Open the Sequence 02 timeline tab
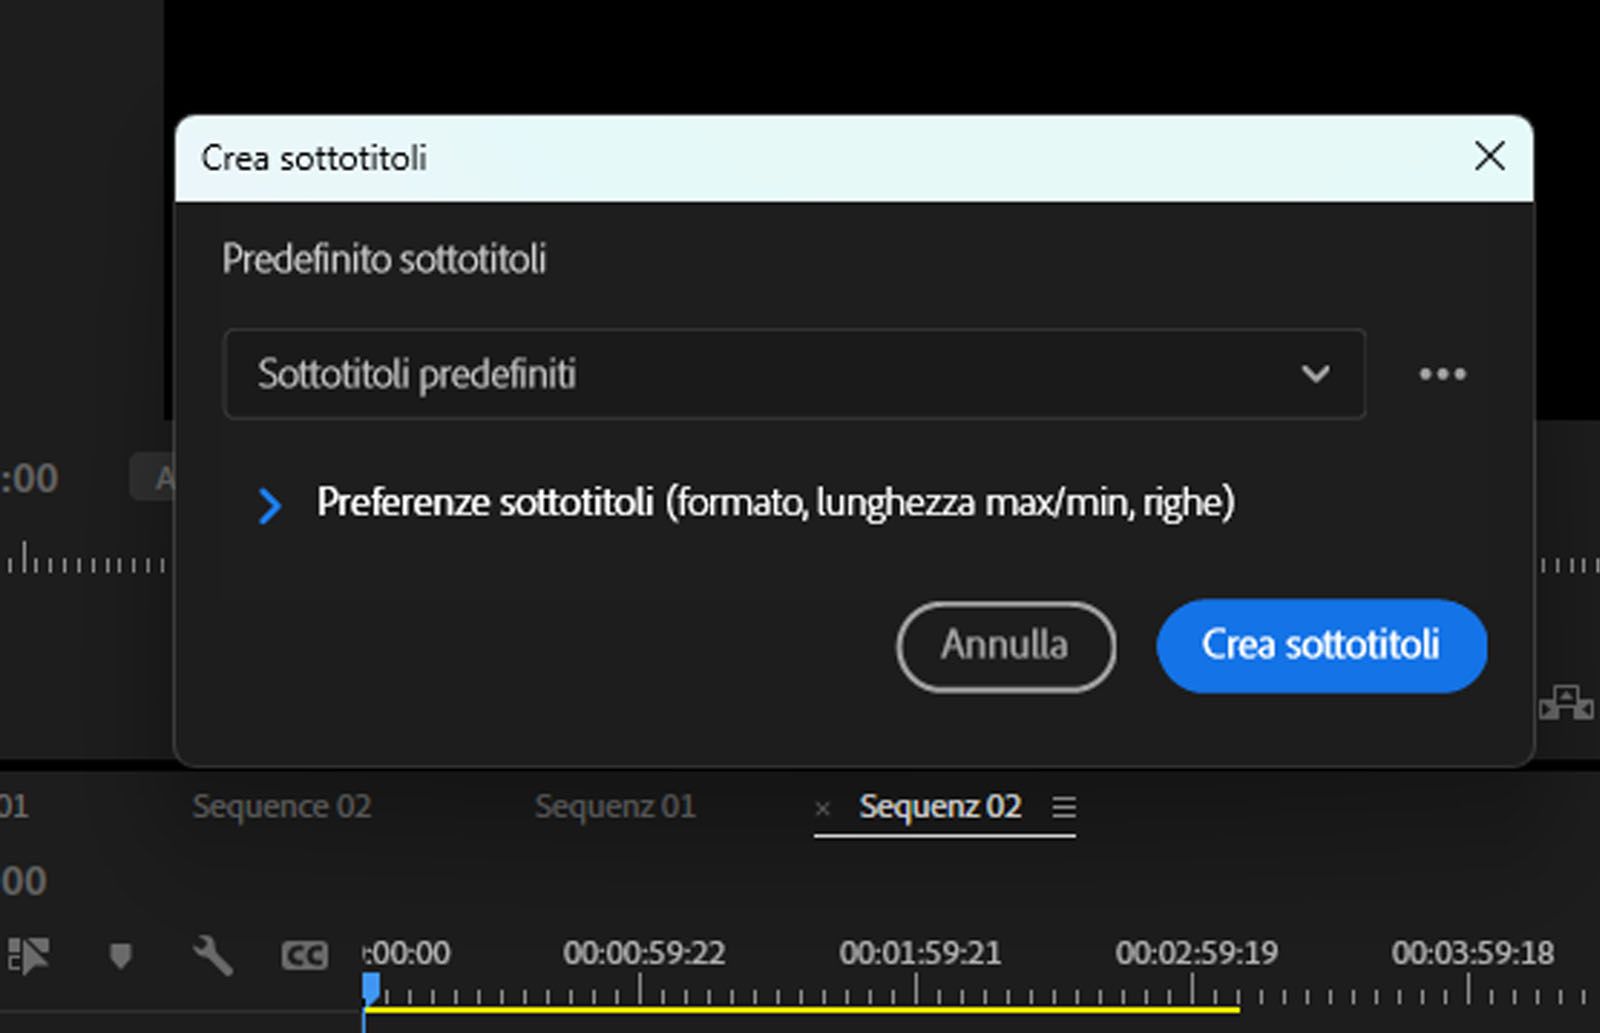Screen dimensions: 1600x1033 [x=281, y=806]
